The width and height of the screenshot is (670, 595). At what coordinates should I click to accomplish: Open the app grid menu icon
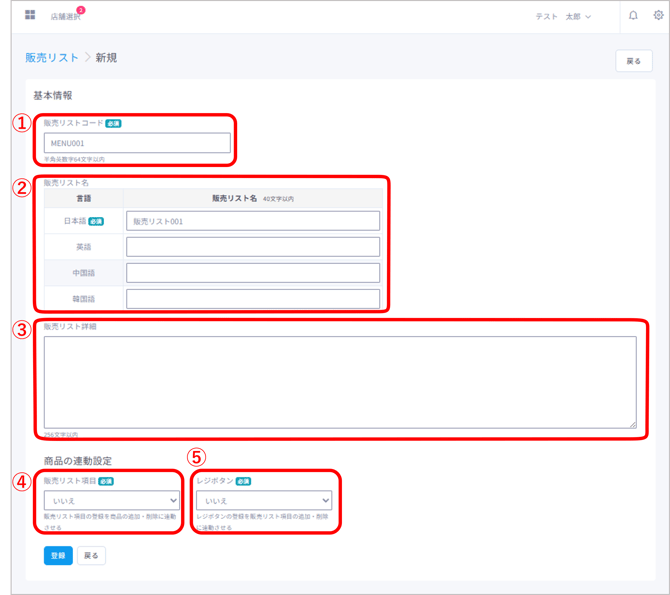coord(30,16)
